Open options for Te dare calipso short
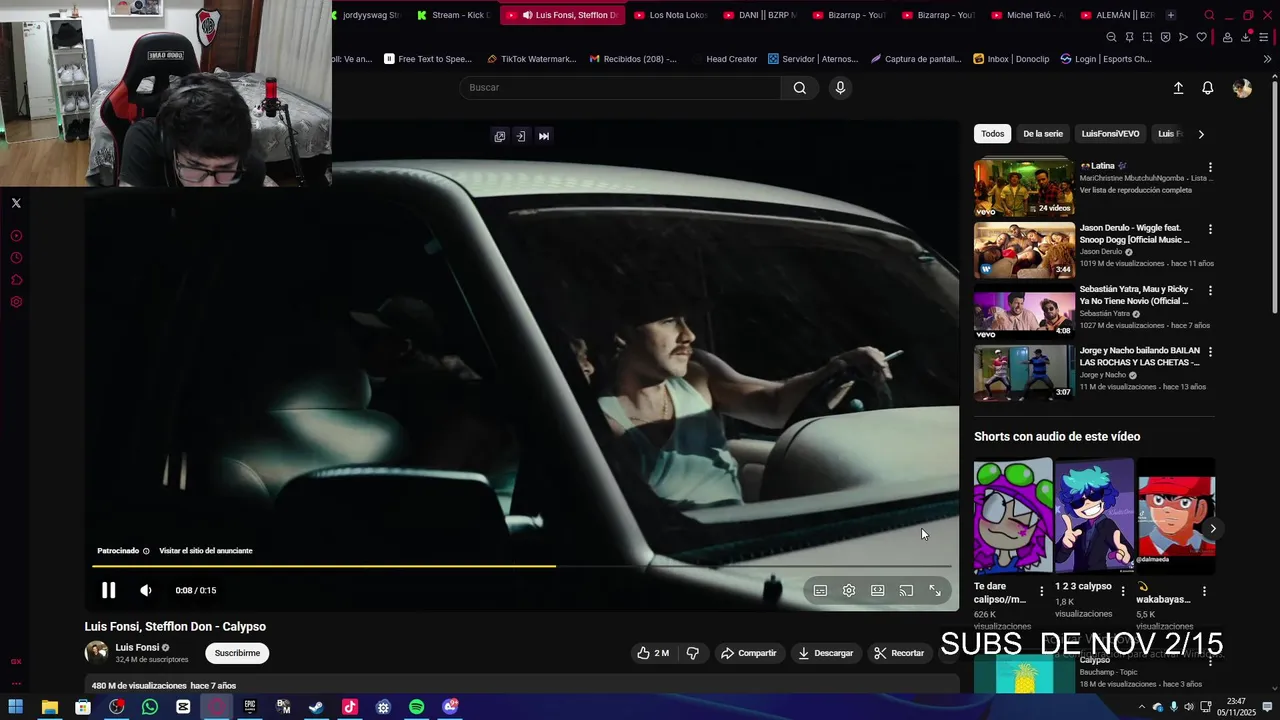This screenshot has width=1280, height=720. tap(1041, 591)
